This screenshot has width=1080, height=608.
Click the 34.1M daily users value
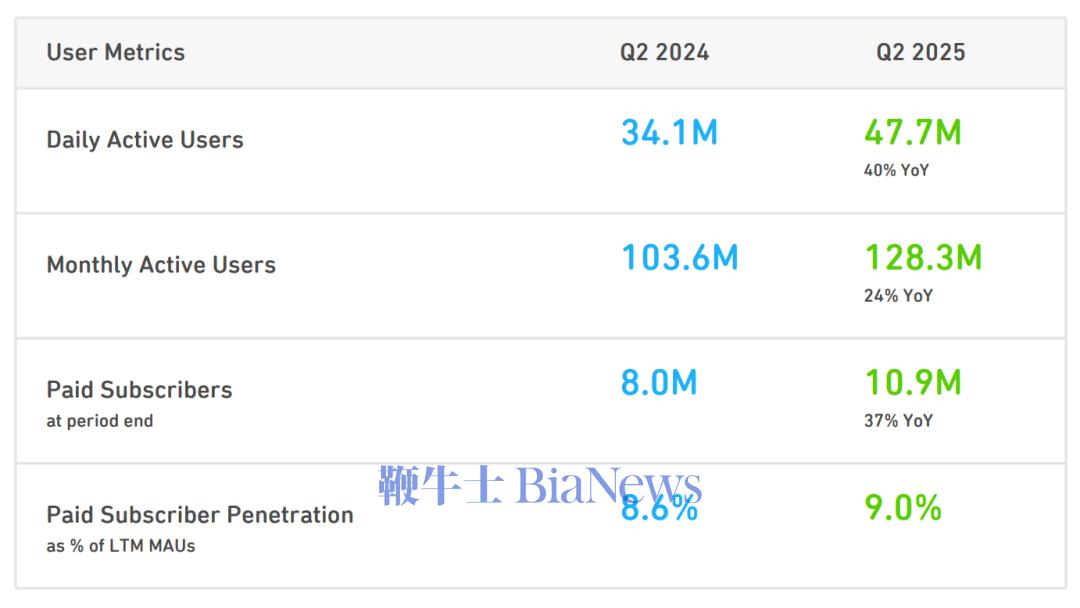(669, 132)
